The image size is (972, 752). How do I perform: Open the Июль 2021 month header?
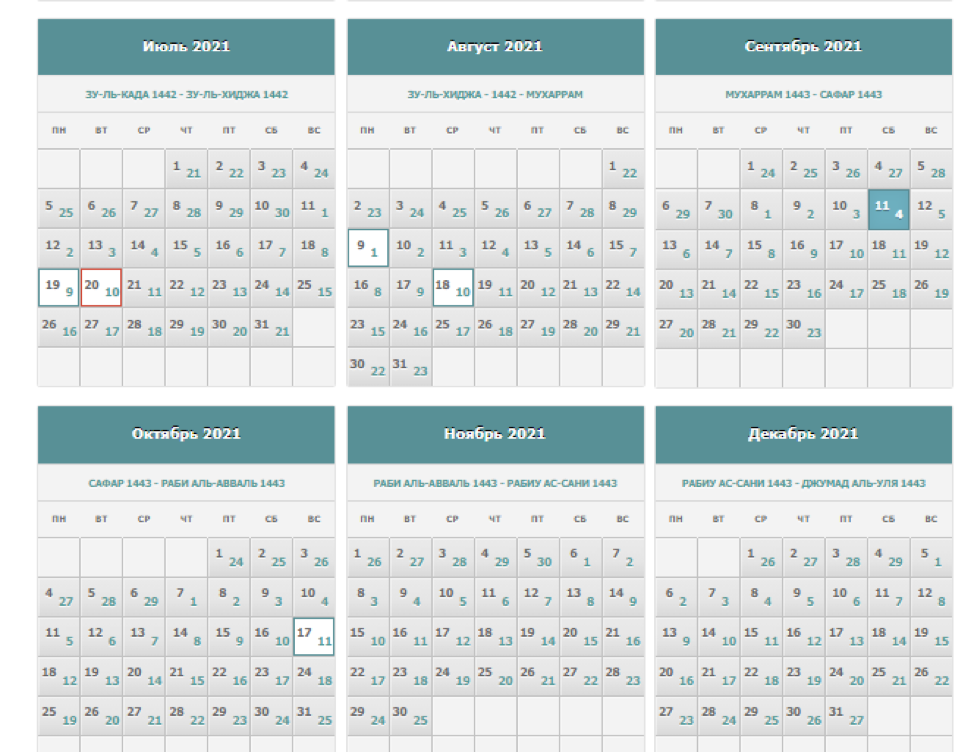coord(186,46)
